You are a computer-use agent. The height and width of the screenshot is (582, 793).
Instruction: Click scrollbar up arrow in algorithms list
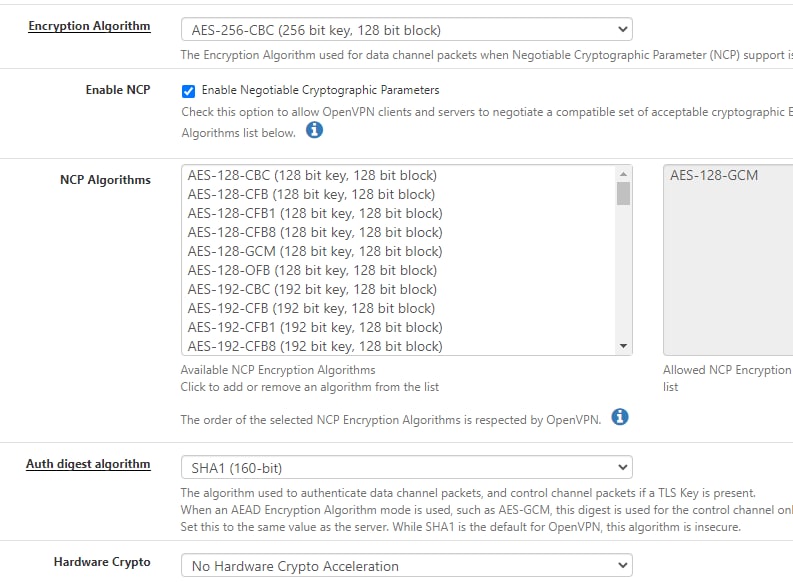pyautogui.click(x=623, y=174)
